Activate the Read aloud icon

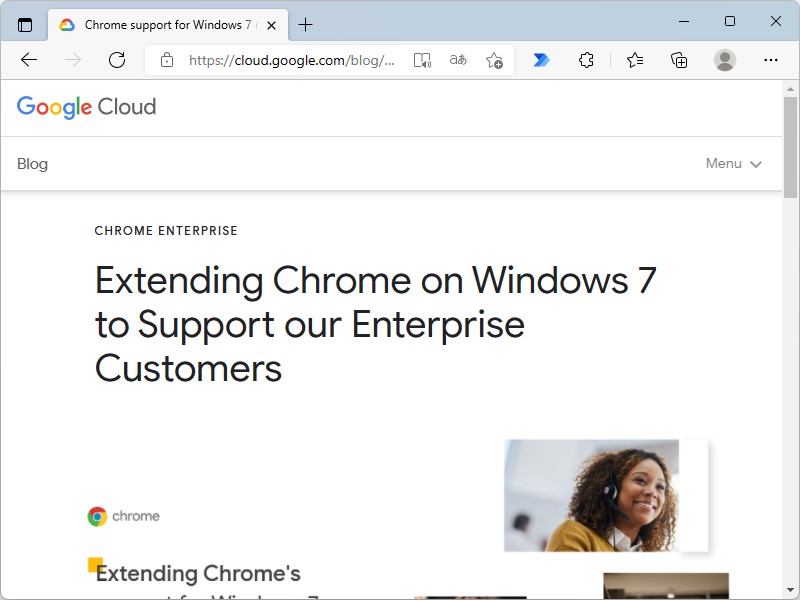pos(422,60)
